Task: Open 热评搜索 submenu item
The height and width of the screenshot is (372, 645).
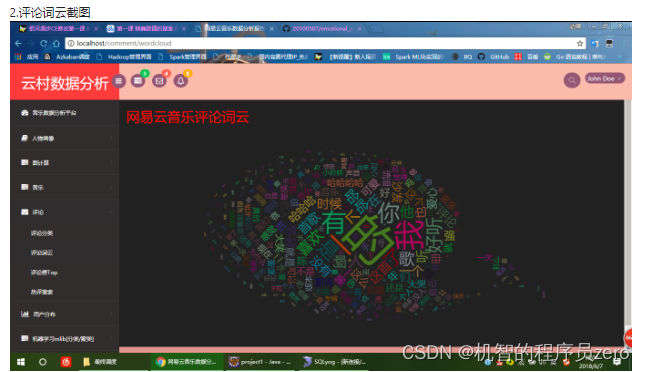Action: tap(42, 292)
